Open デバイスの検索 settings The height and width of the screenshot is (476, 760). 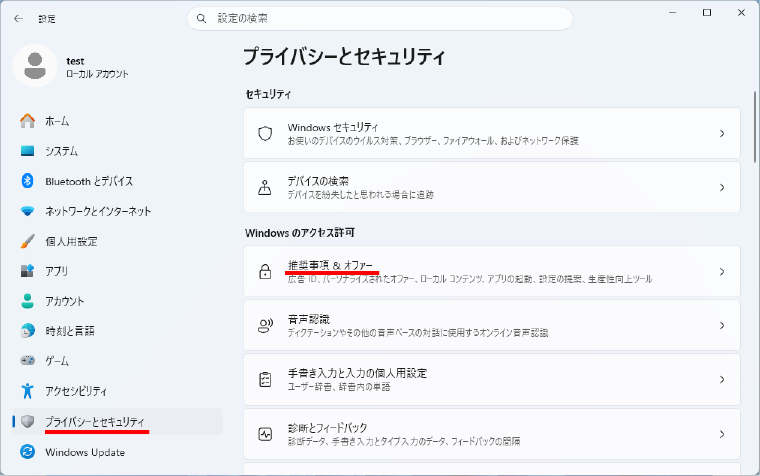coord(492,188)
